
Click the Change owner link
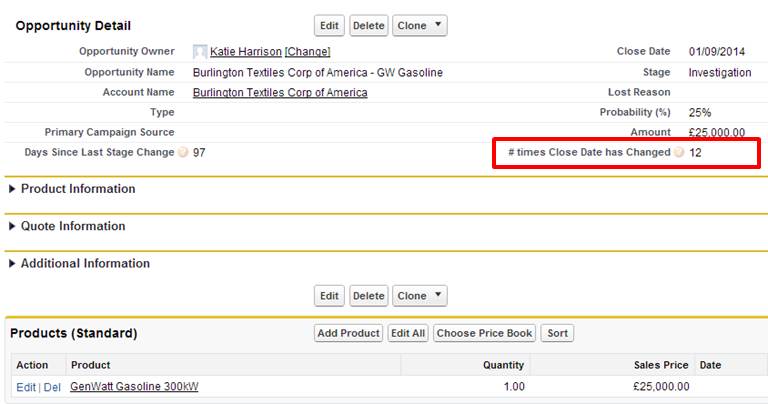coord(307,52)
